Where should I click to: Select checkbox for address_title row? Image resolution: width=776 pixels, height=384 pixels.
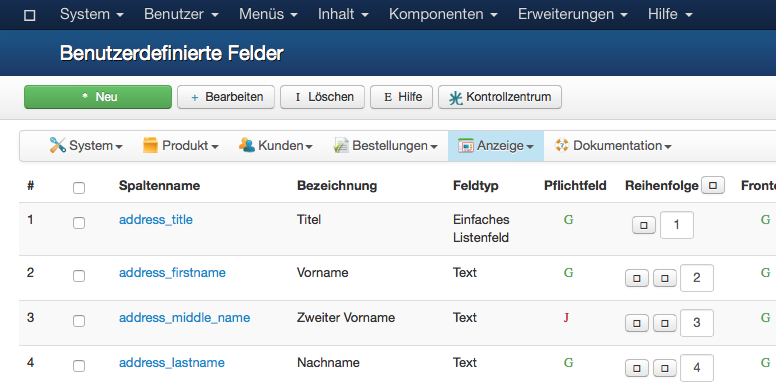tap(79, 223)
